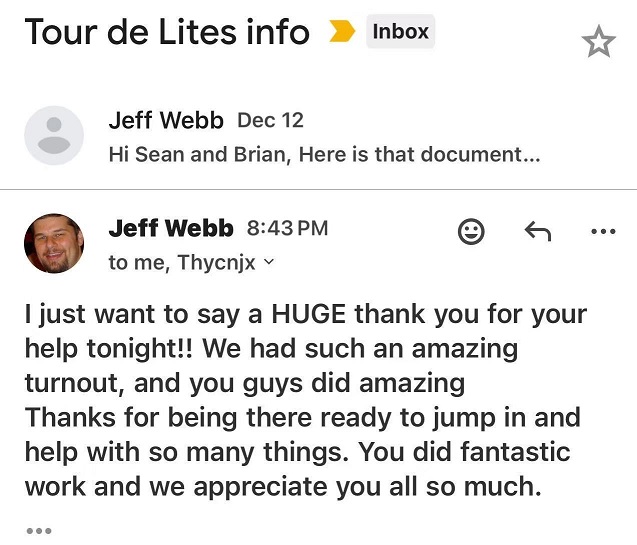Screen dimensions: 637x545
Task: Reply using the reply arrow icon
Action: click(537, 231)
